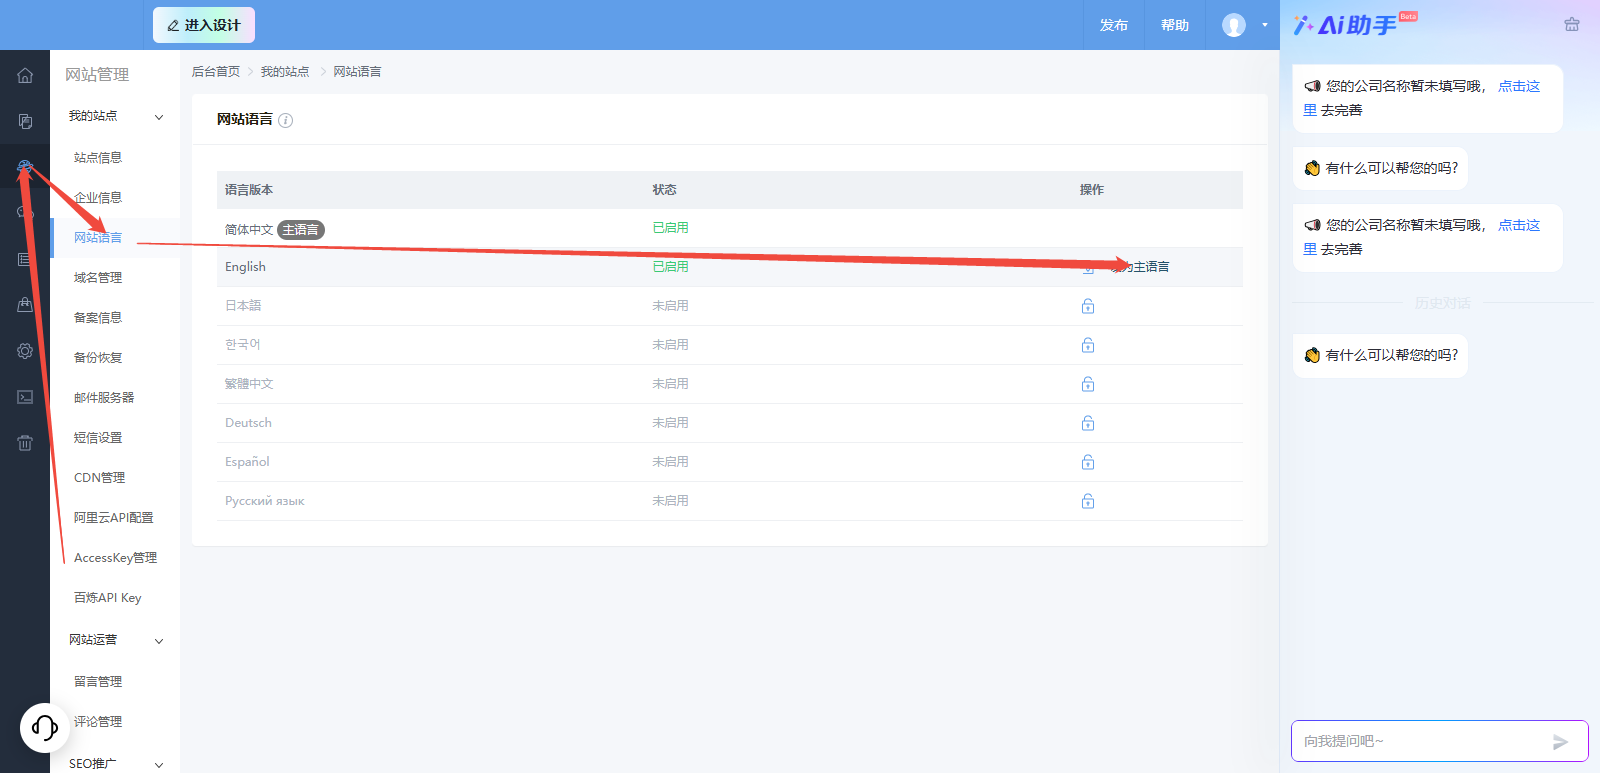Image resolution: width=1600 pixels, height=773 pixels.
Task: Open the home icon in left rail
Action: tap(25, 75)
